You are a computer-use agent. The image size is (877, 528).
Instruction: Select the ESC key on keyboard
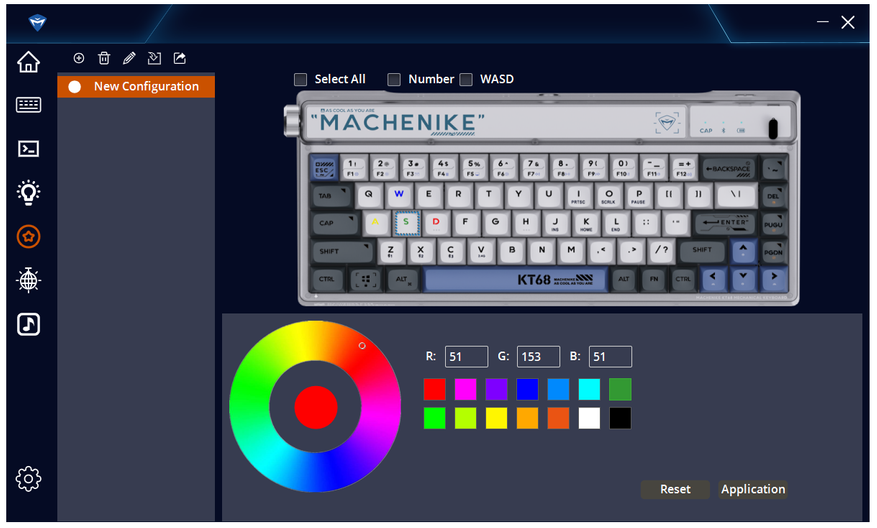coord(324,167)
